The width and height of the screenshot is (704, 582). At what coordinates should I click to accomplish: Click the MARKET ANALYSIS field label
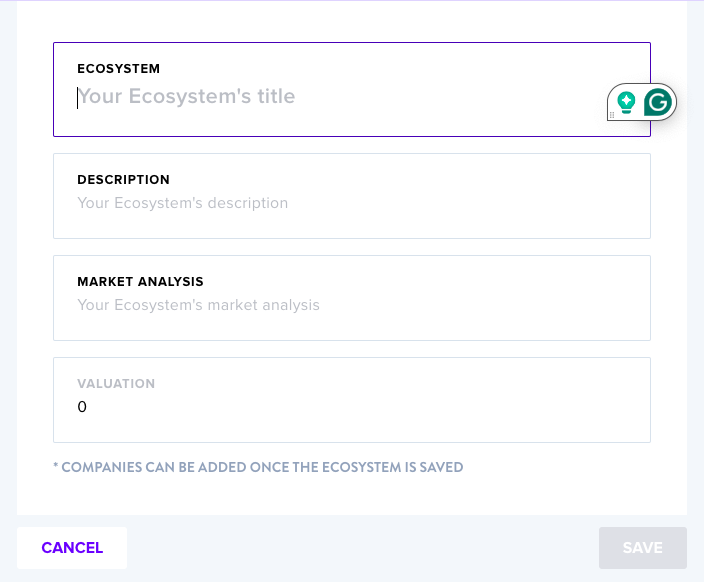click(x=140, y=282)
